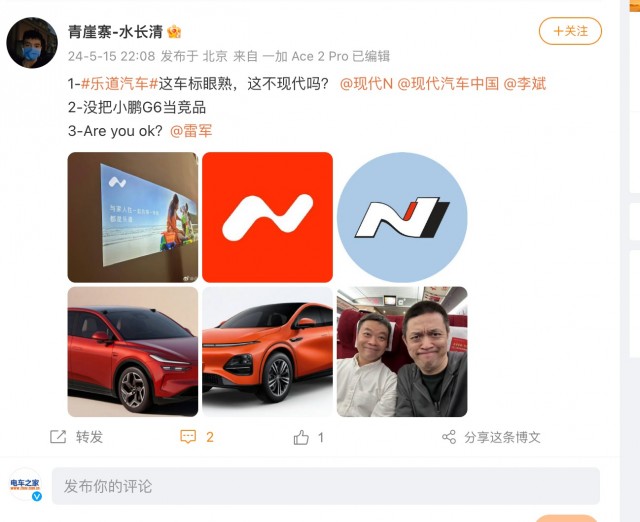
Task: Open the orange-red wave logo image
Action: point(267,217)
